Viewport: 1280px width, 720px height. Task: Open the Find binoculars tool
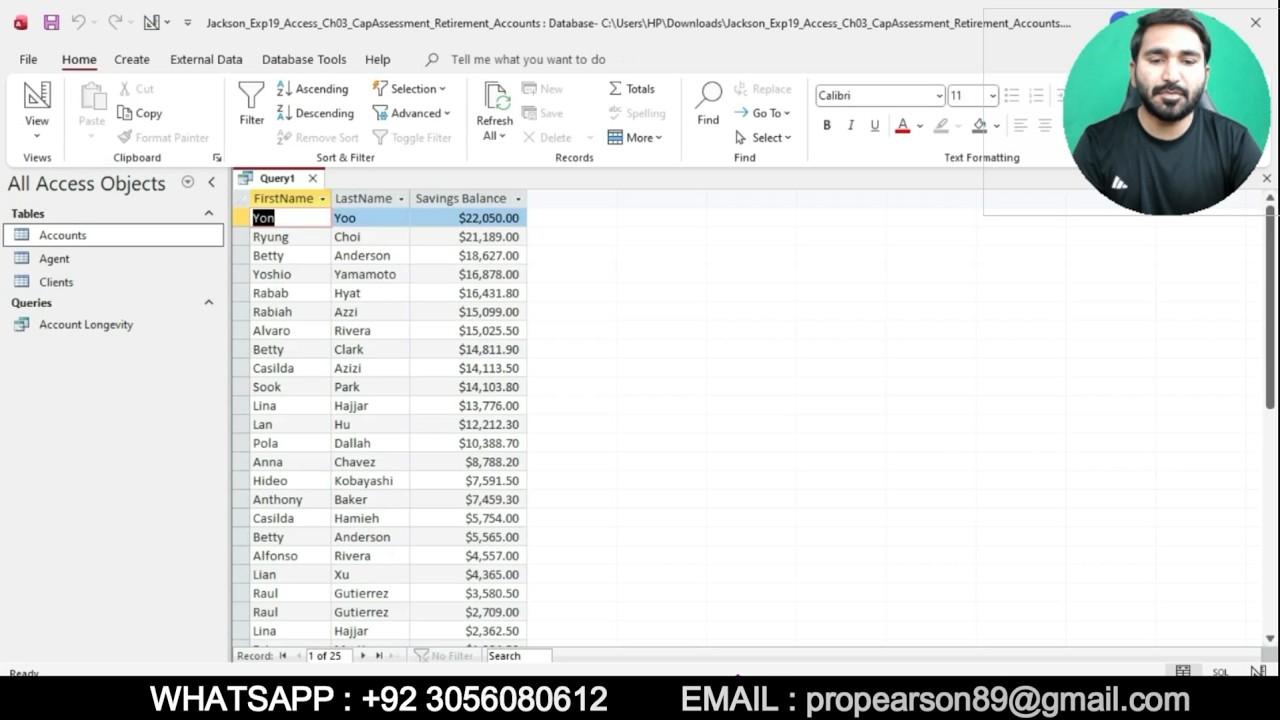coord(708,104)
